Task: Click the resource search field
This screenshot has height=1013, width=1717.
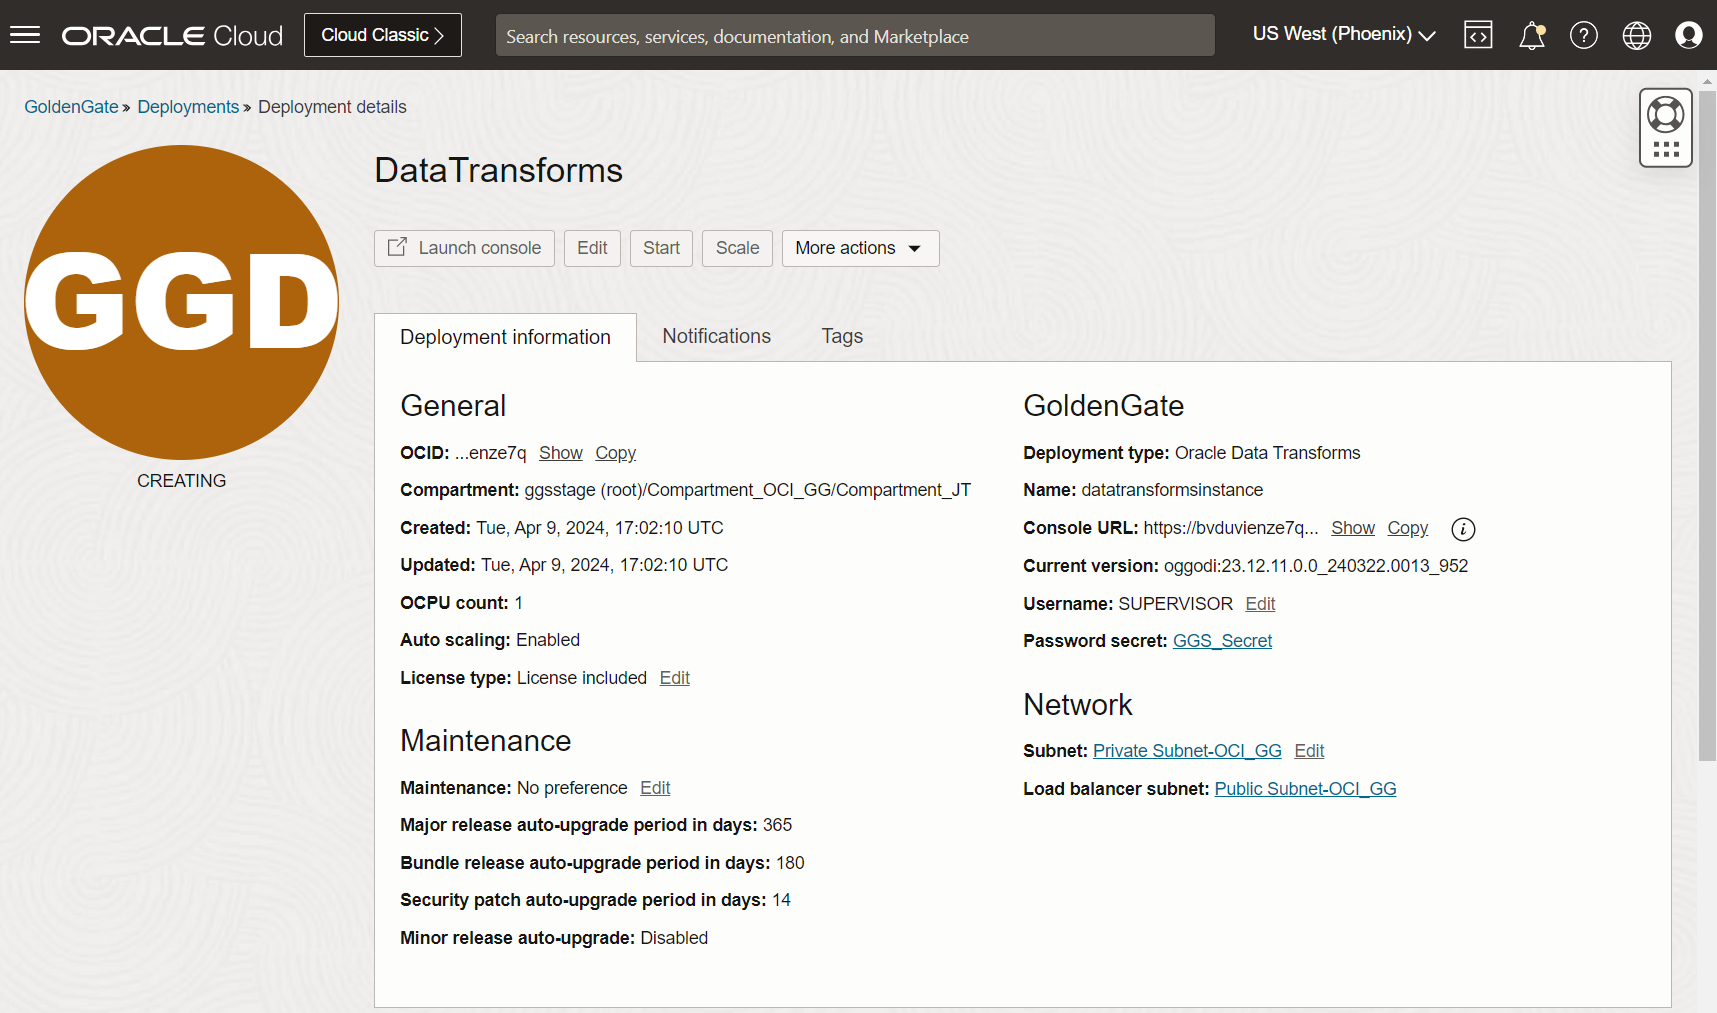Action: (855, 35)
